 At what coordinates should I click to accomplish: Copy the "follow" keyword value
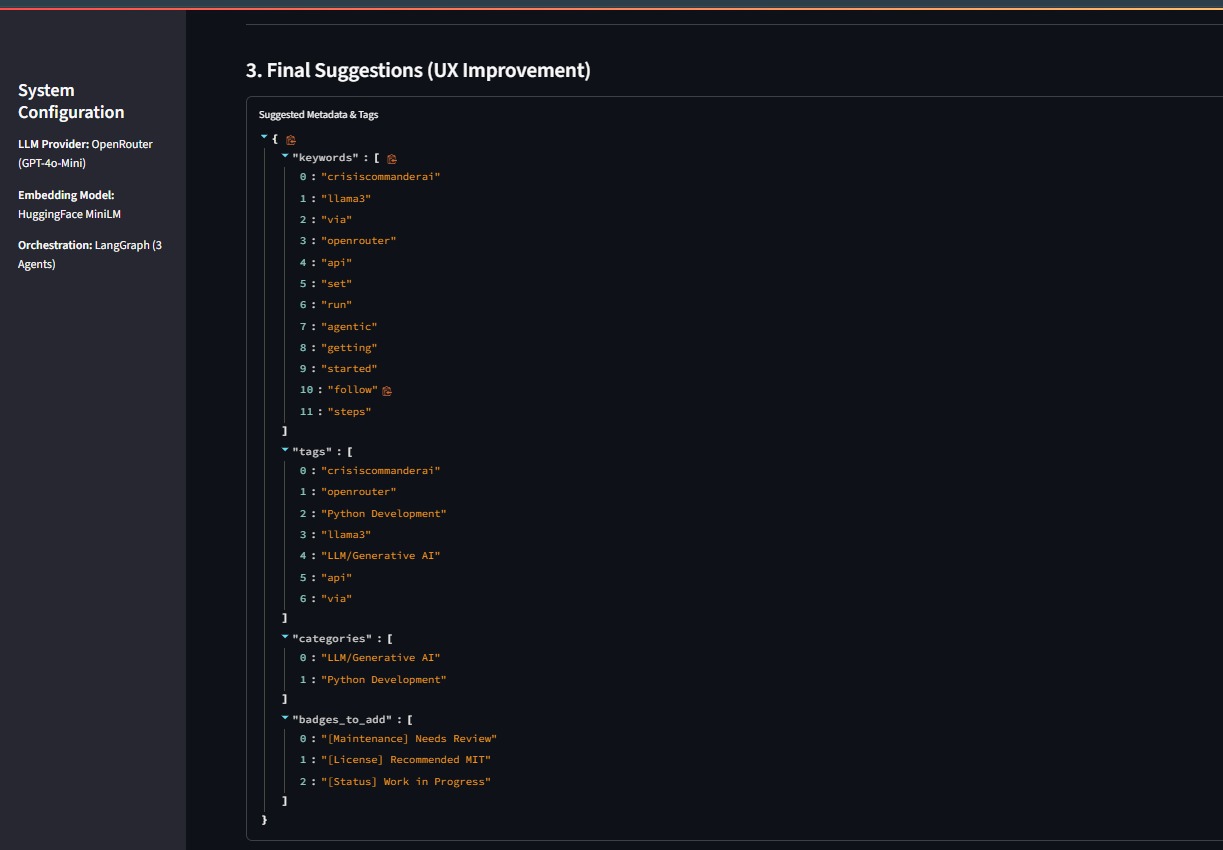click(x=386, y=390)
